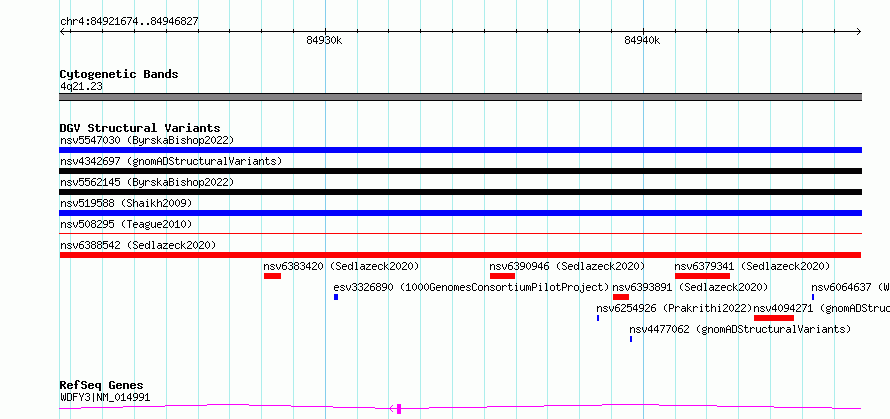Click the 84940k ruler tick label
Viewport: 890px width, 419px height.
click(x=643, y=40)
